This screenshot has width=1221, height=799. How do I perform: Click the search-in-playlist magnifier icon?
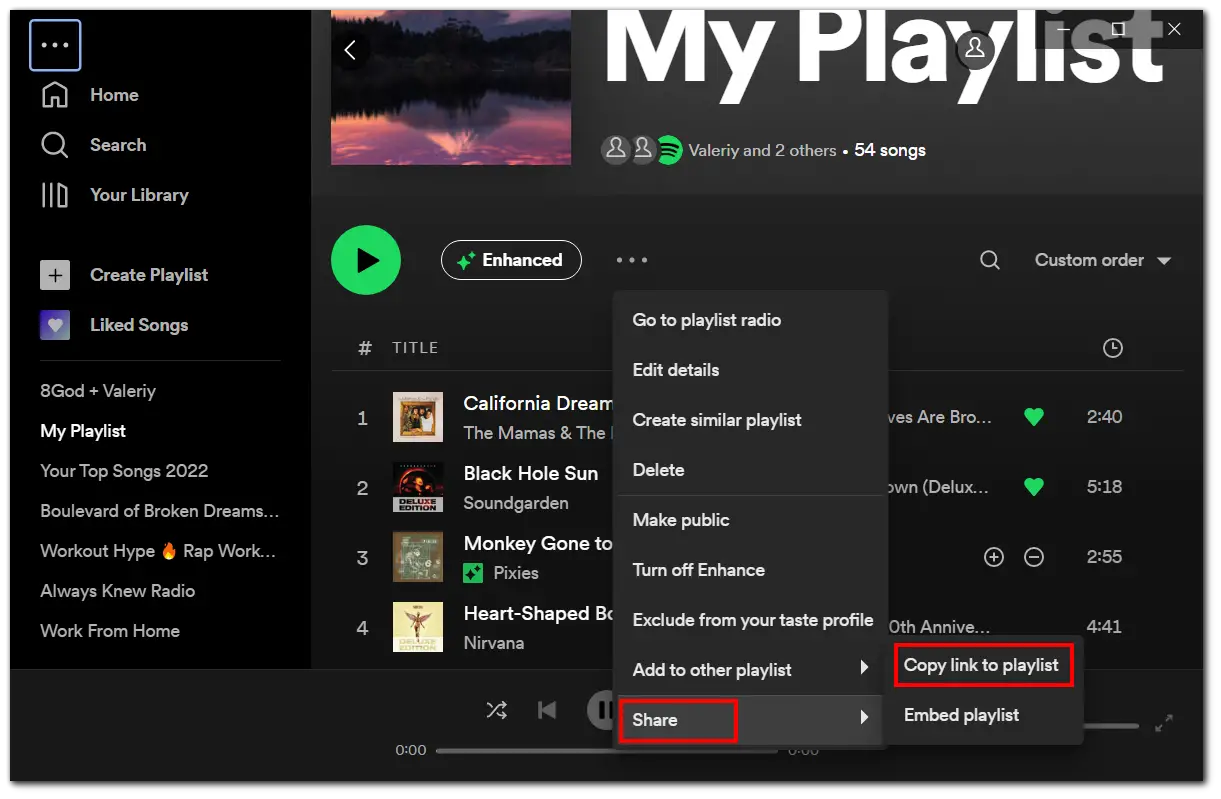click(x=990, y=260)
